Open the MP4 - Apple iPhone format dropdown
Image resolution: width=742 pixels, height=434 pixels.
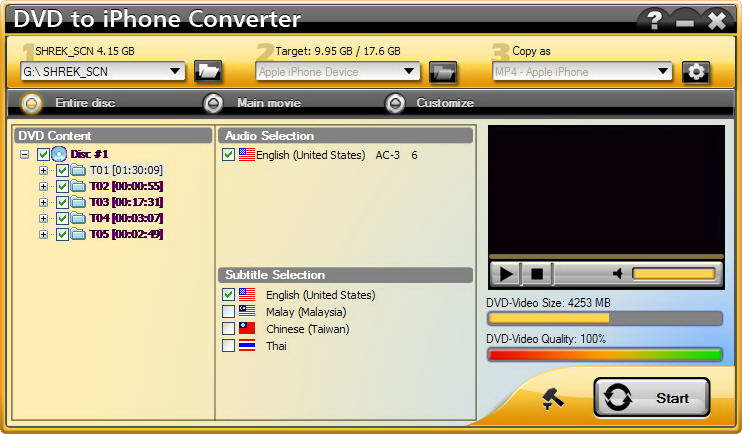pyautogui.click(x=582, y=72)
